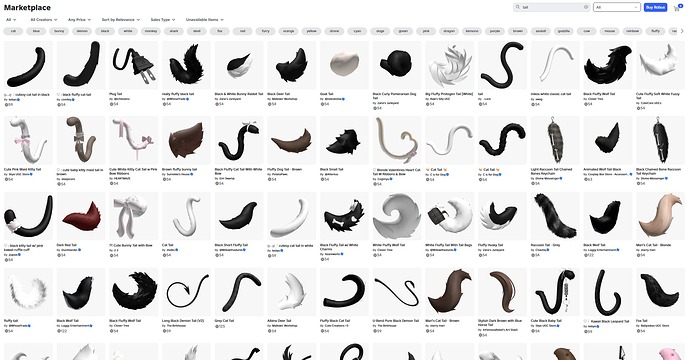Image resolution: width=690 pixels, height=360 pixels.
Task: Select the 'cat' tag chip
Action: (x=14, y=31)
